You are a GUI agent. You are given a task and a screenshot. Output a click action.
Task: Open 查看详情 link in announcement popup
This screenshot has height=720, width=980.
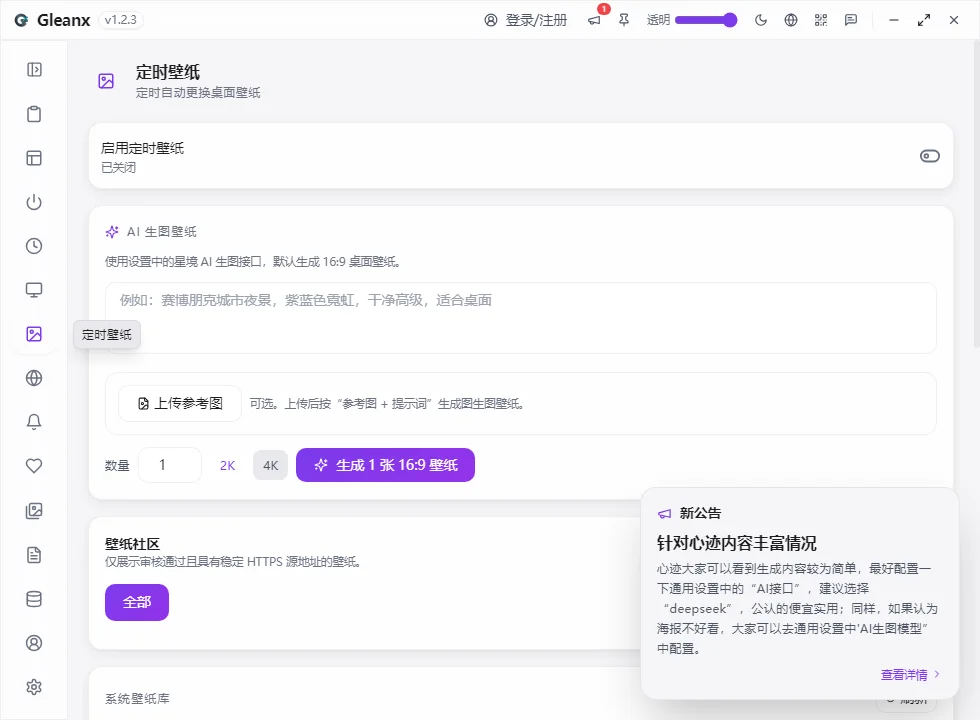pyautogui.click(x=909, y=674)
